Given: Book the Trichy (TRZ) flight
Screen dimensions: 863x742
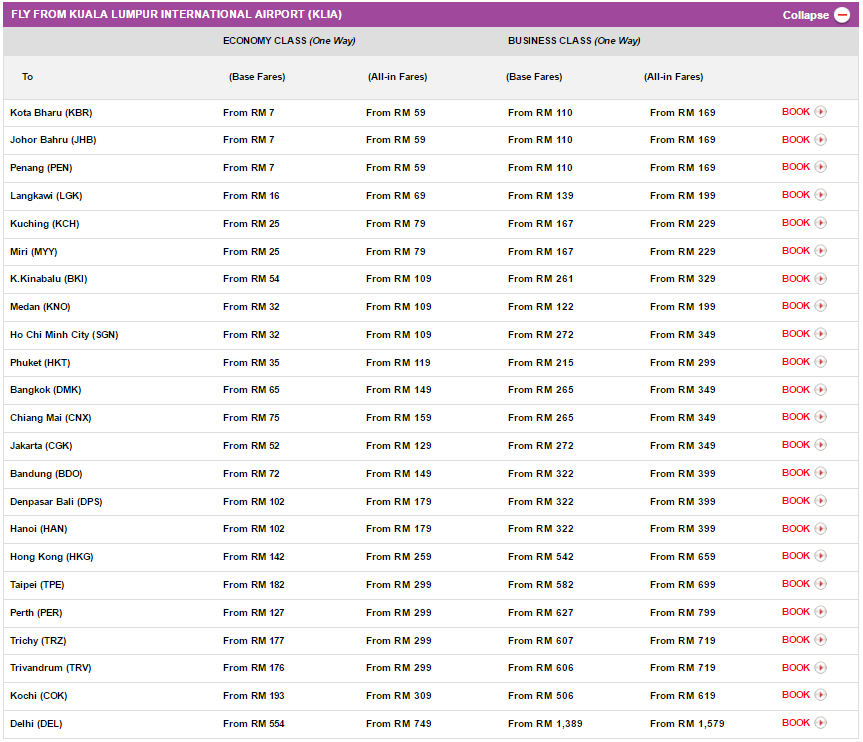Looking at the screenshot, I should click(796, 640).
